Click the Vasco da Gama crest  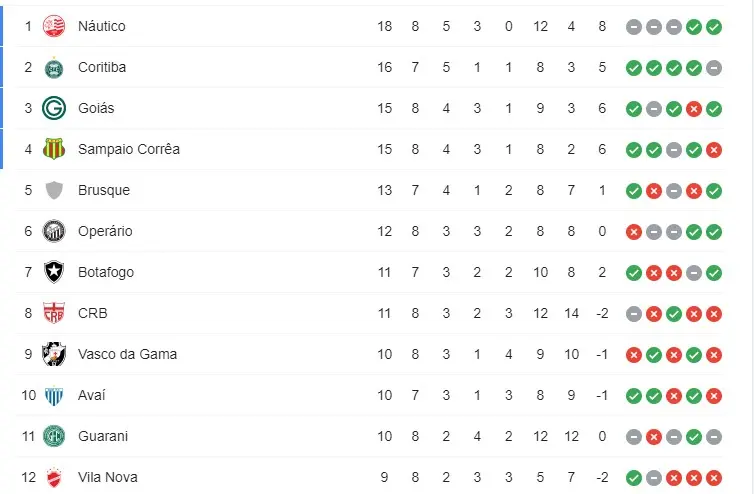(x=54, y=354)
